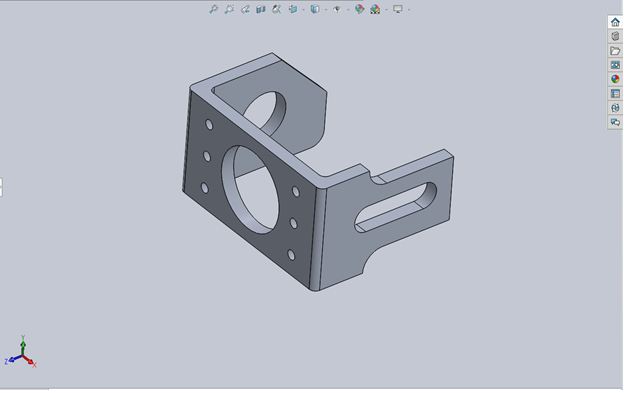Image resolution: width=624 pixels, height=393 pixels.
Task: Open the SolidWorks Resources home tab
Action: click(615, 22)
